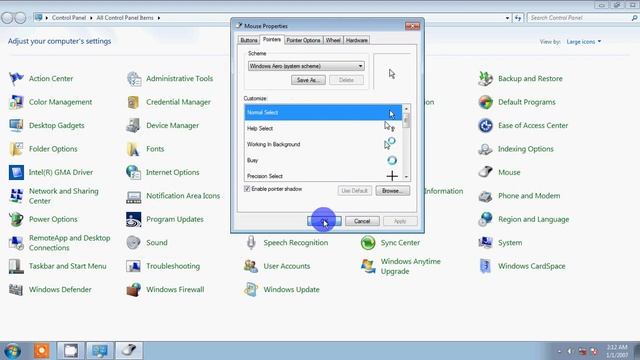Open Credential Manager icon
Image resolution: width=640 pixels, height=360 pixels.
click(134, 102)
